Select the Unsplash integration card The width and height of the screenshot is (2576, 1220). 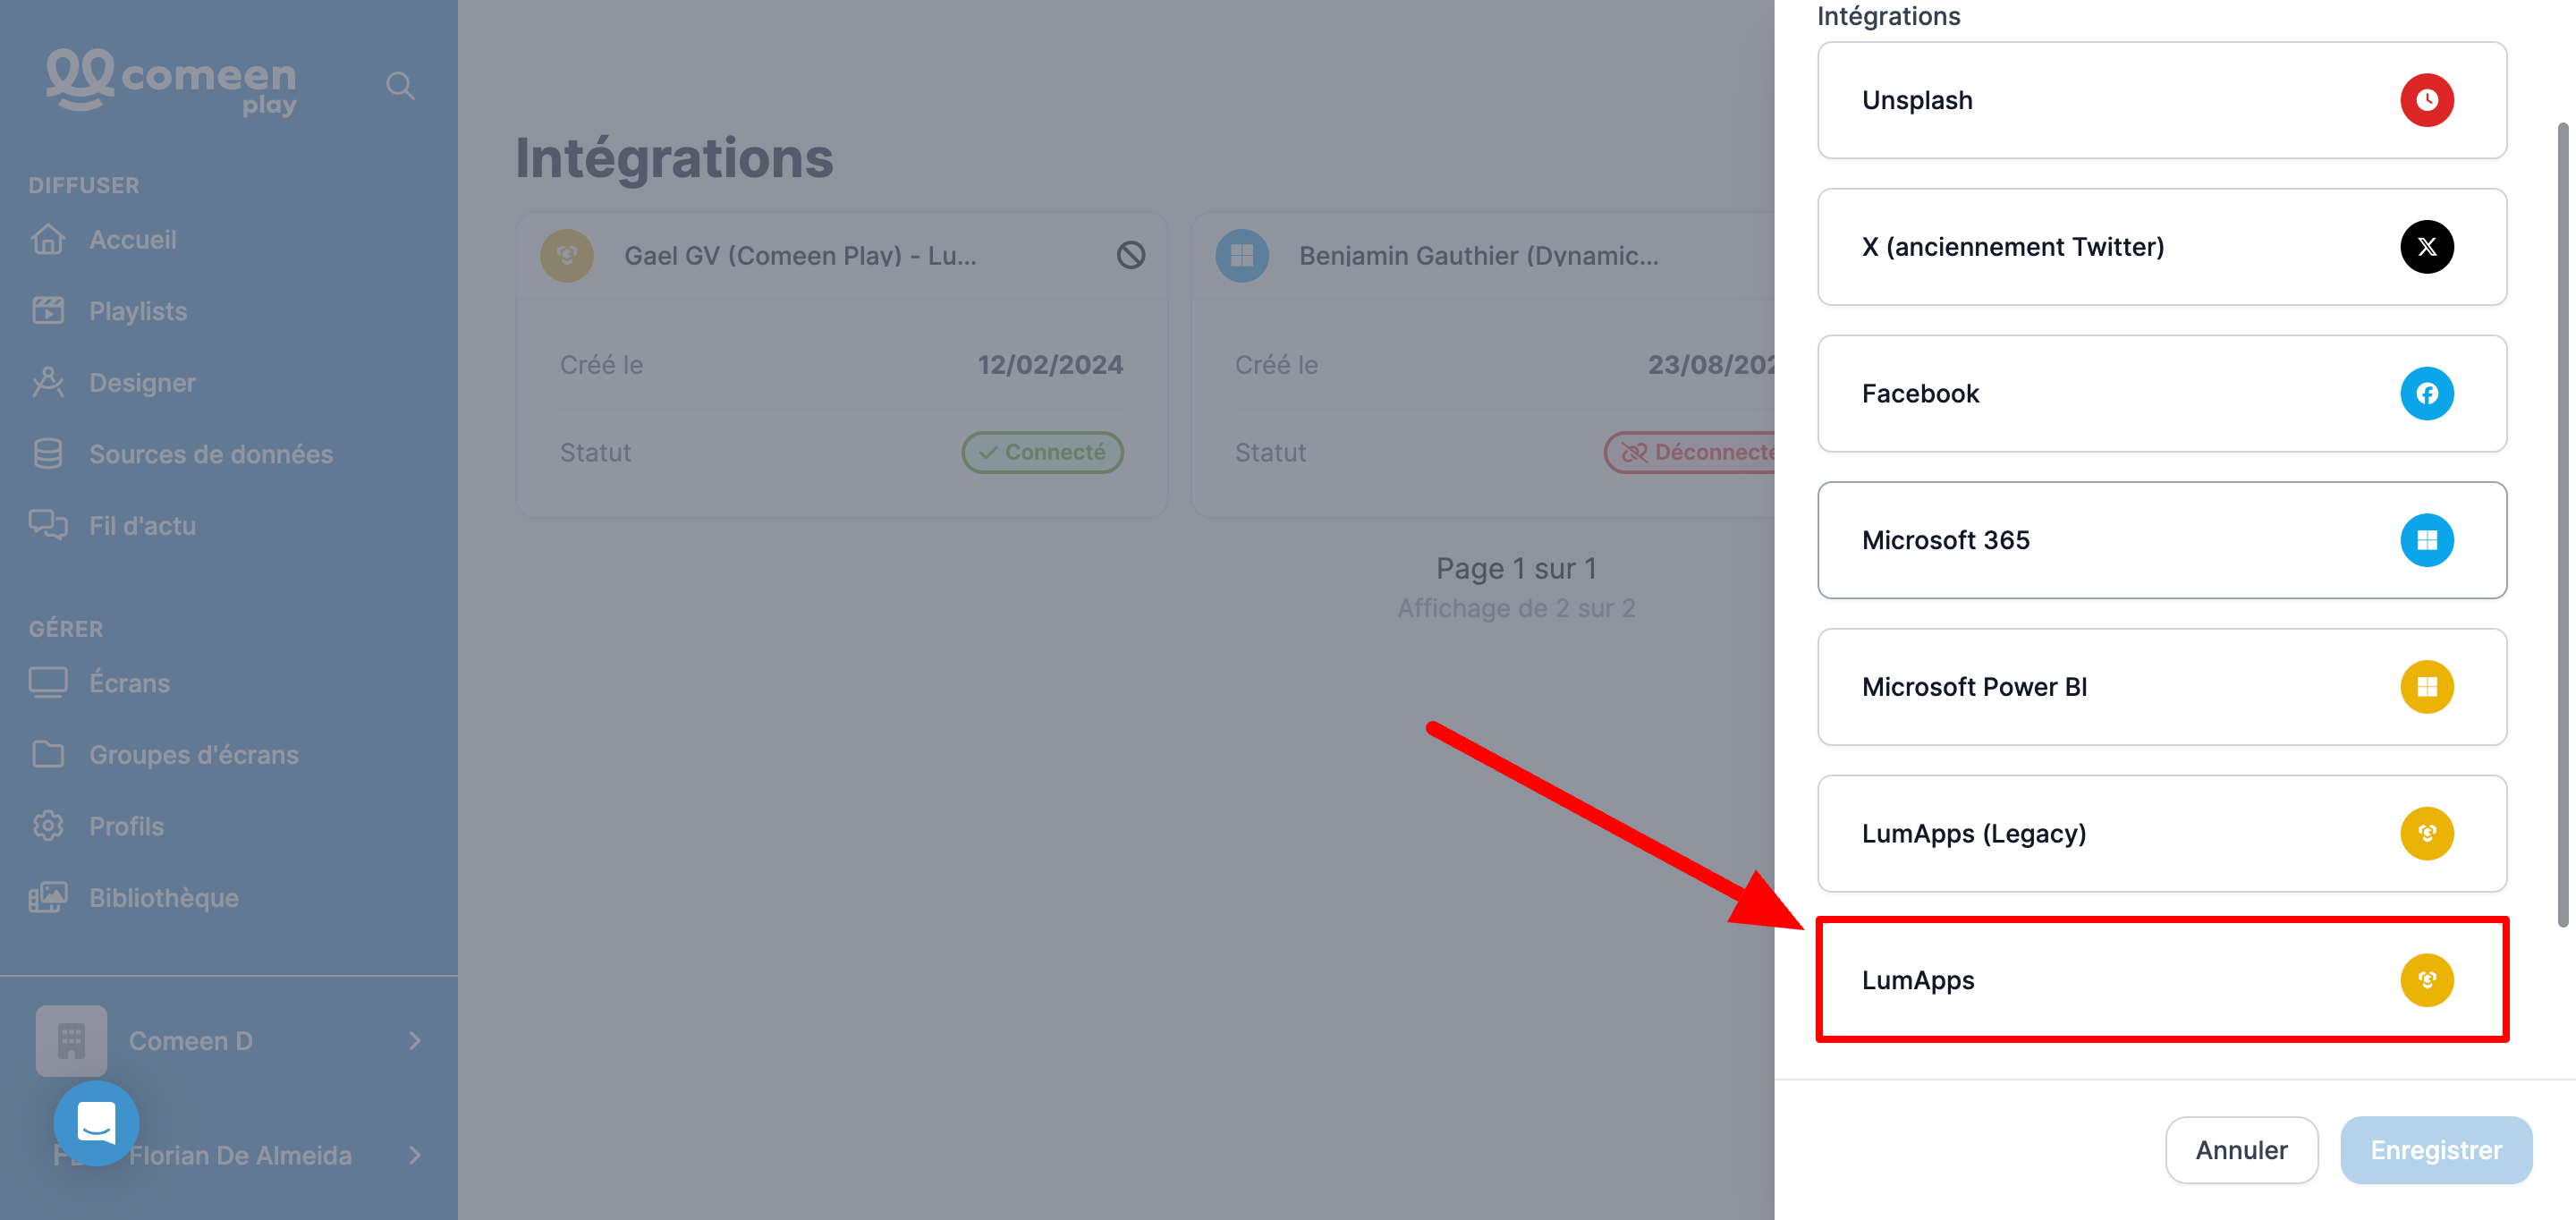(2161, 100)
